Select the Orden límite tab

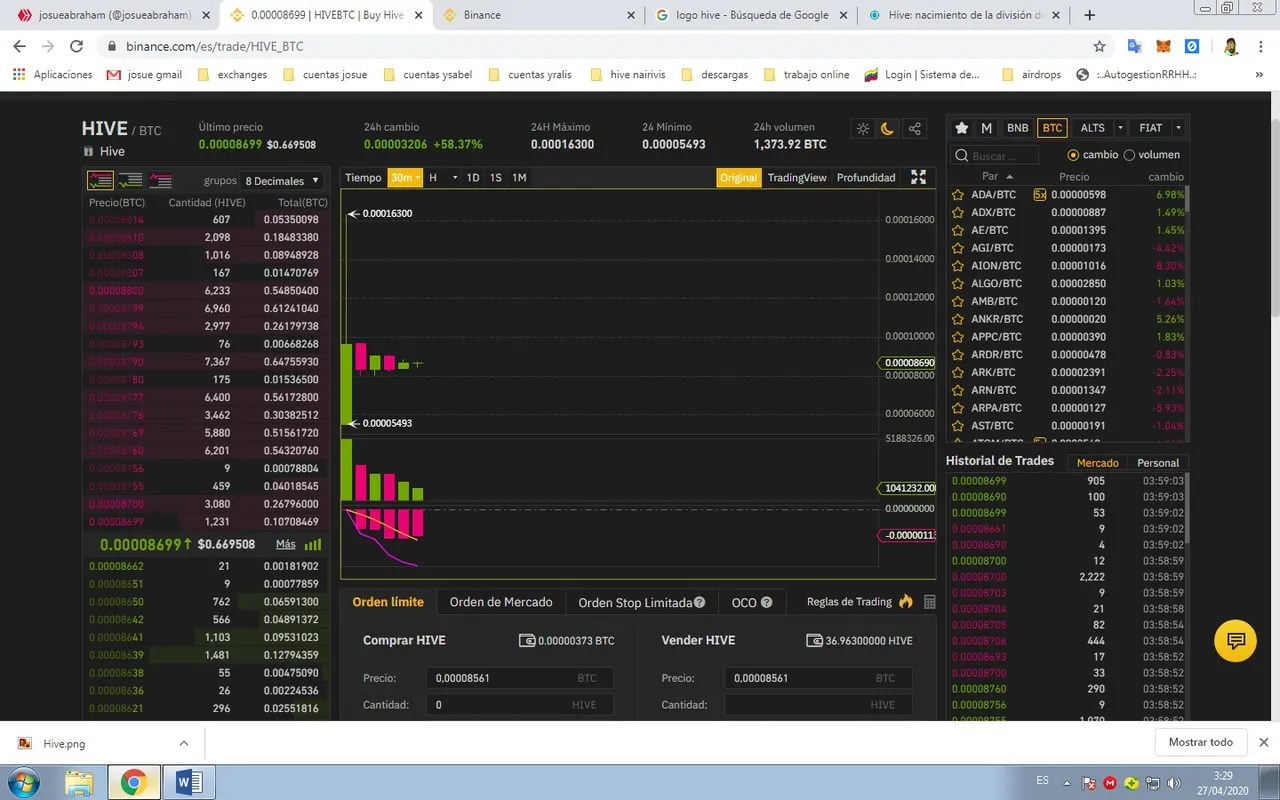coord(388,602)
